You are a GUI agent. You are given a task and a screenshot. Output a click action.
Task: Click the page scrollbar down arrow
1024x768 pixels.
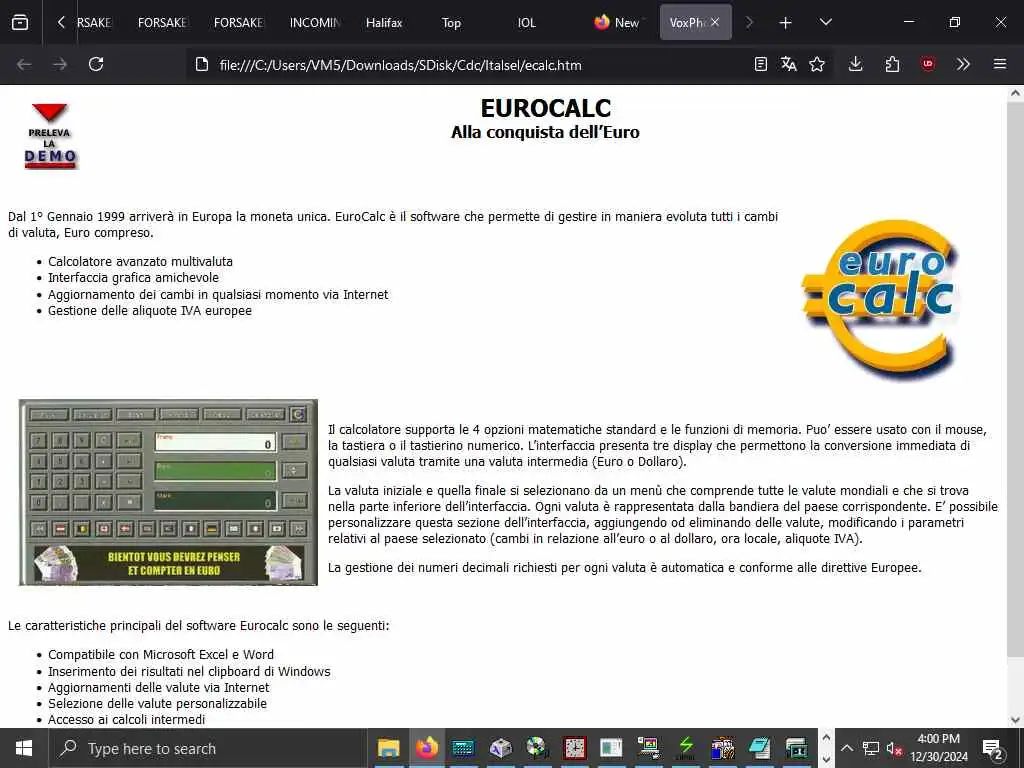(1015, 720)
